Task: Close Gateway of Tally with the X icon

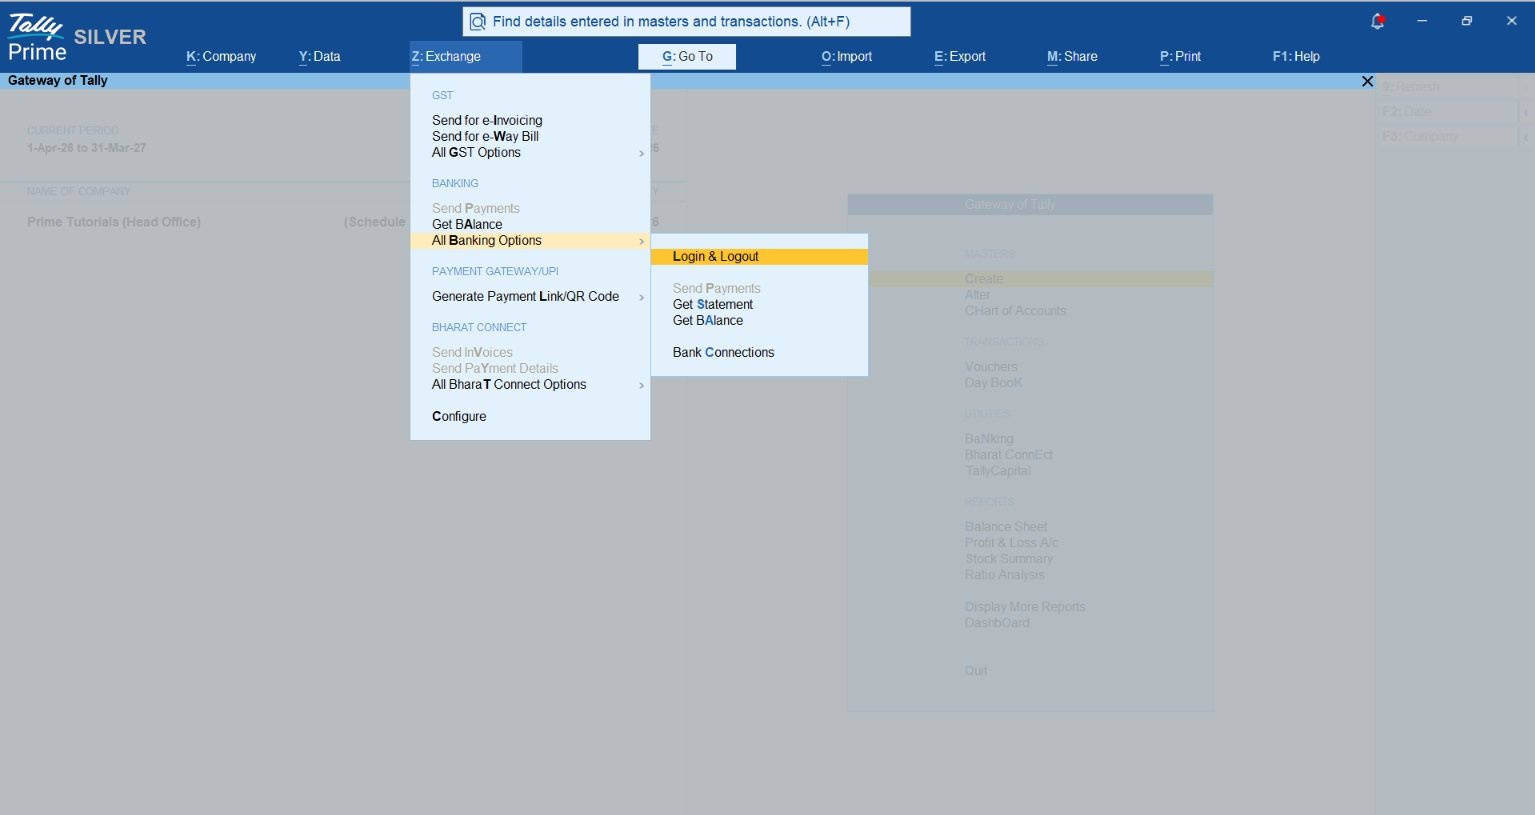Action: pyautogui.click(x=1367, y=81)
